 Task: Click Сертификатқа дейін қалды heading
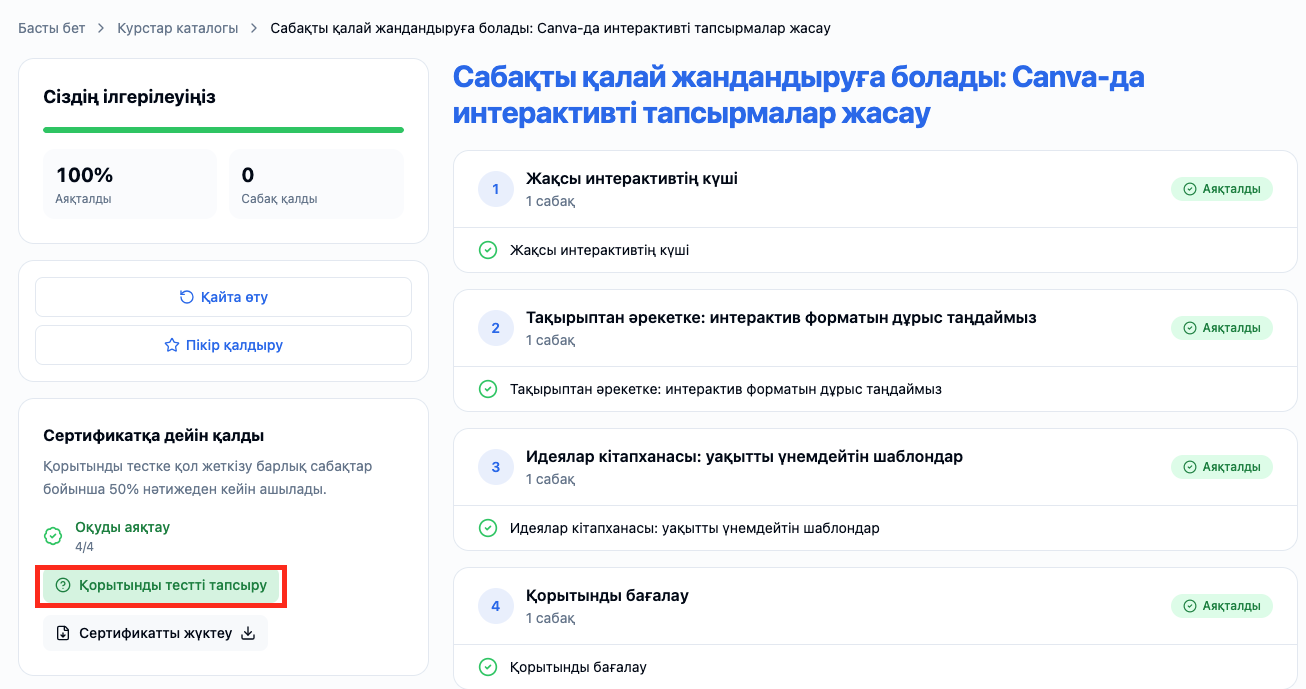pos(154,436)
